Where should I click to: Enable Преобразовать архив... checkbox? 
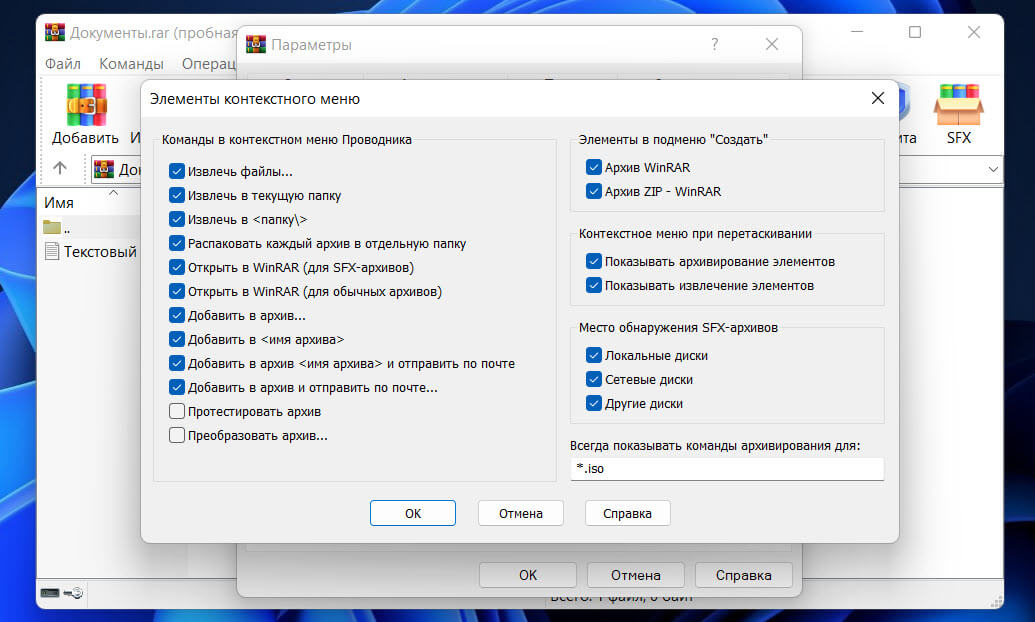[176, 435]
